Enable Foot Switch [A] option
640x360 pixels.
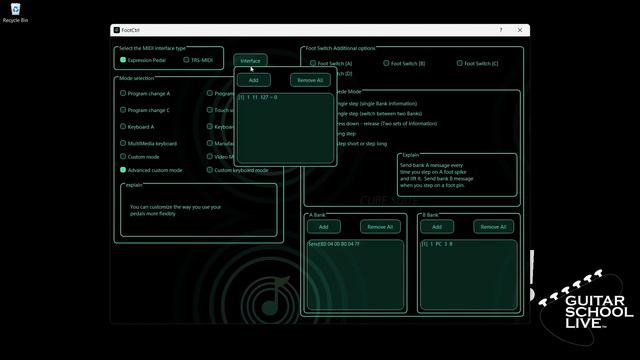coord(331,63)
